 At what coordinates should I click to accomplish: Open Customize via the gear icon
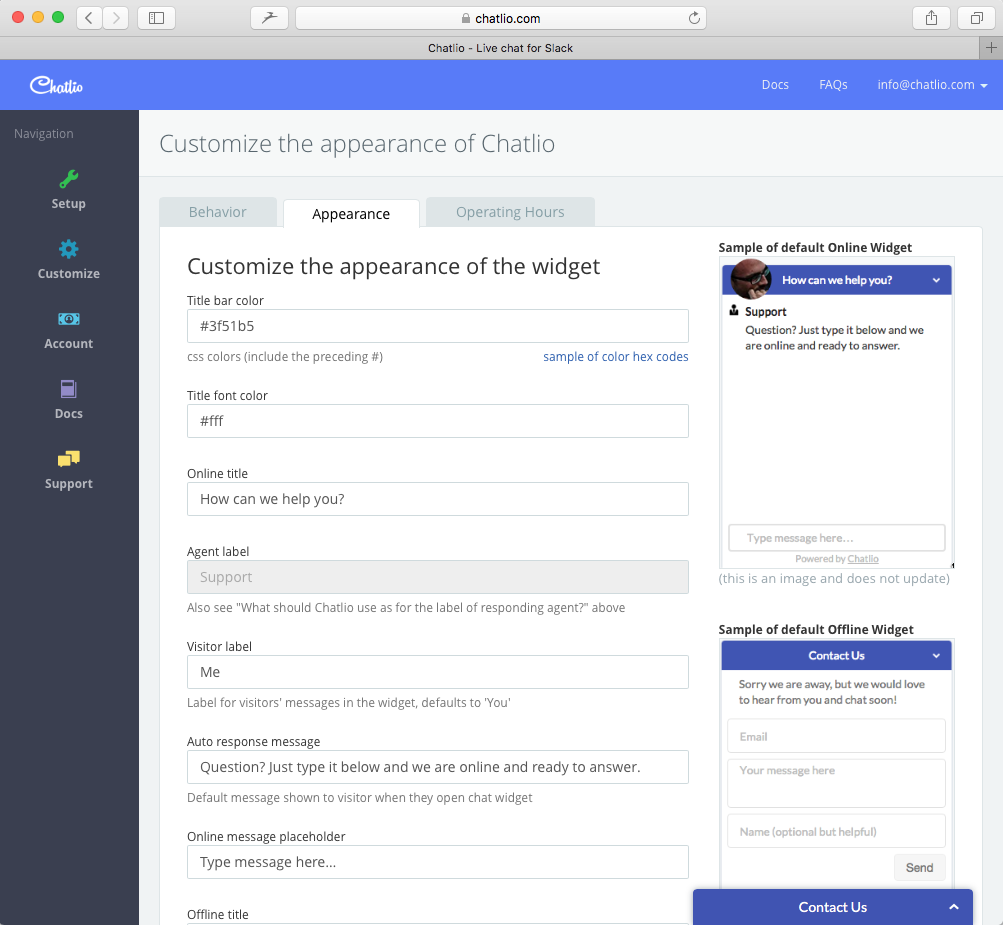pos(68,248)
